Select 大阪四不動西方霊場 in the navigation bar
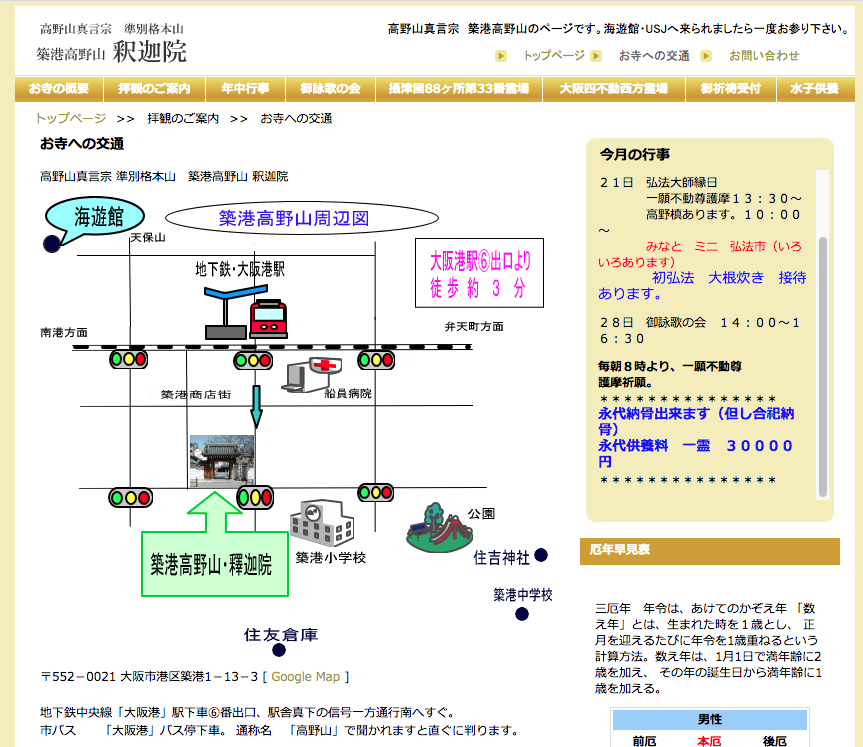Viewport: 863px width, 747px height. point(613,89)
